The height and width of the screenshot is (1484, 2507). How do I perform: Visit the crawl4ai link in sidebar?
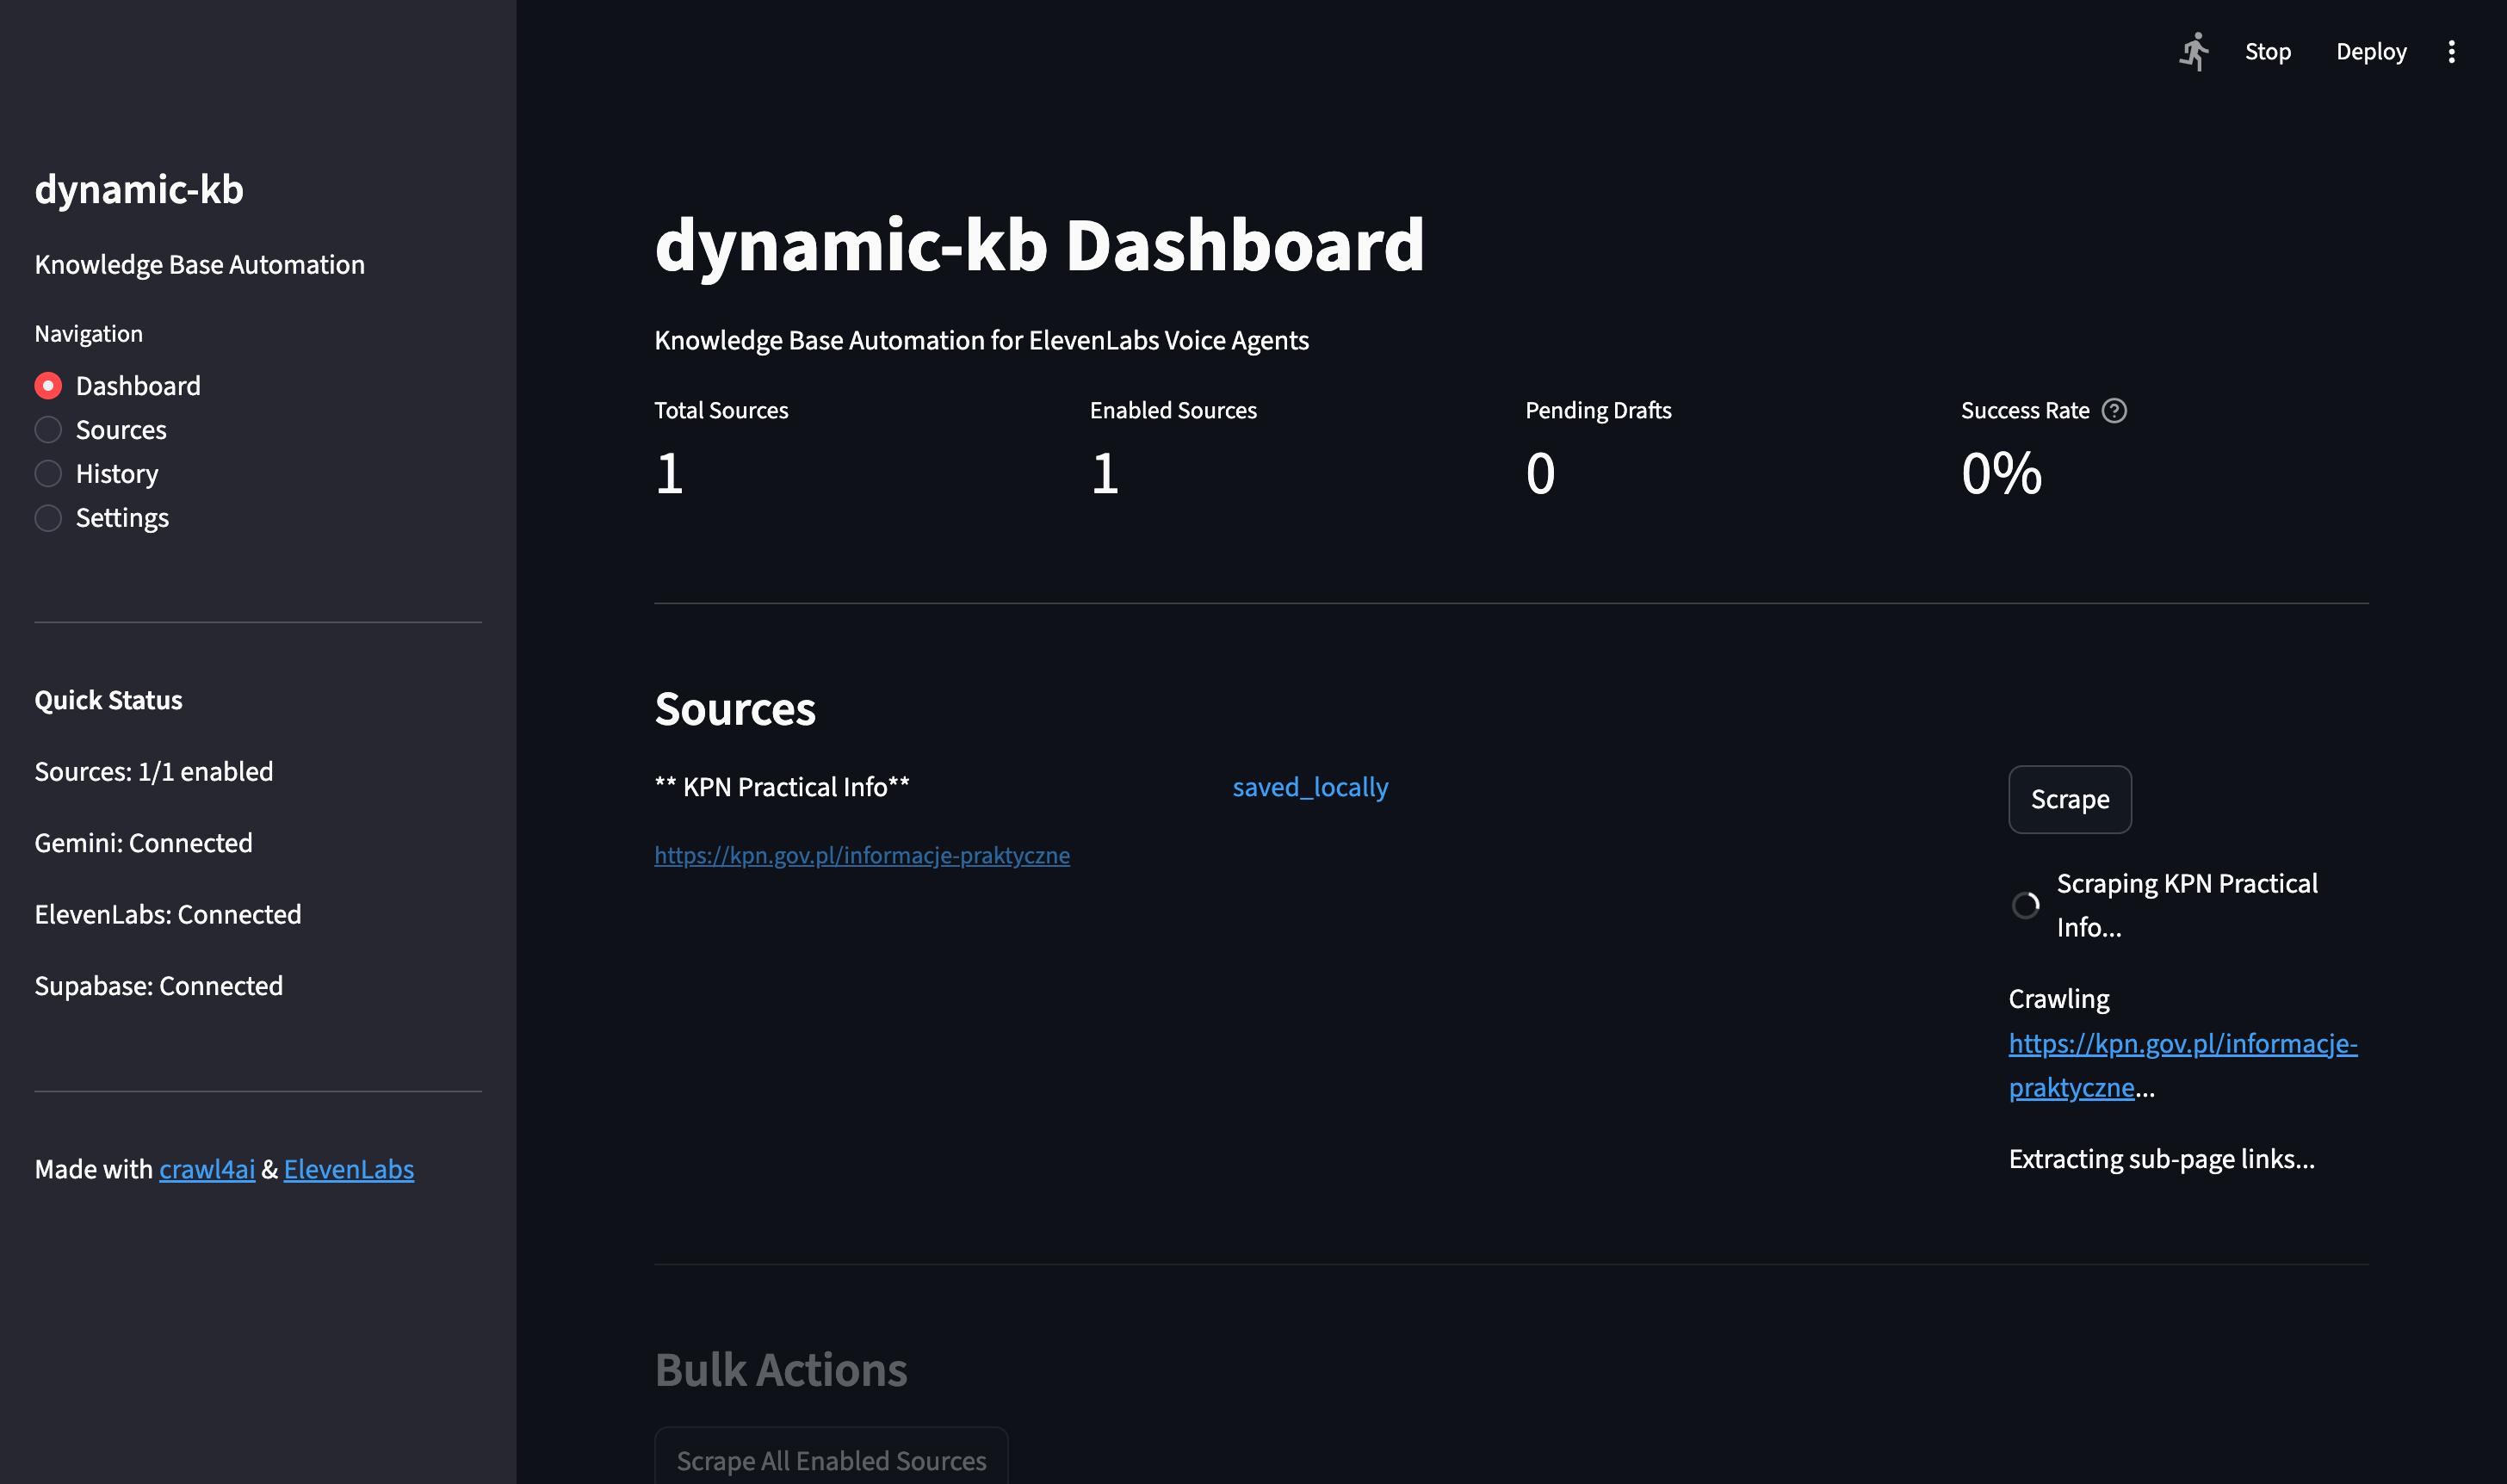207,1169
